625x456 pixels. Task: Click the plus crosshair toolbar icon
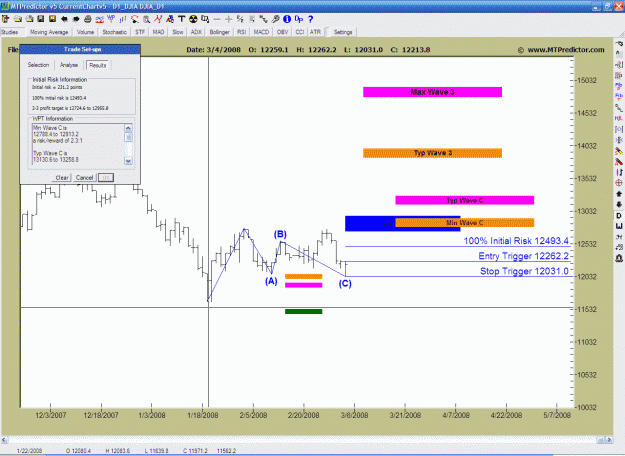(229, 19)
